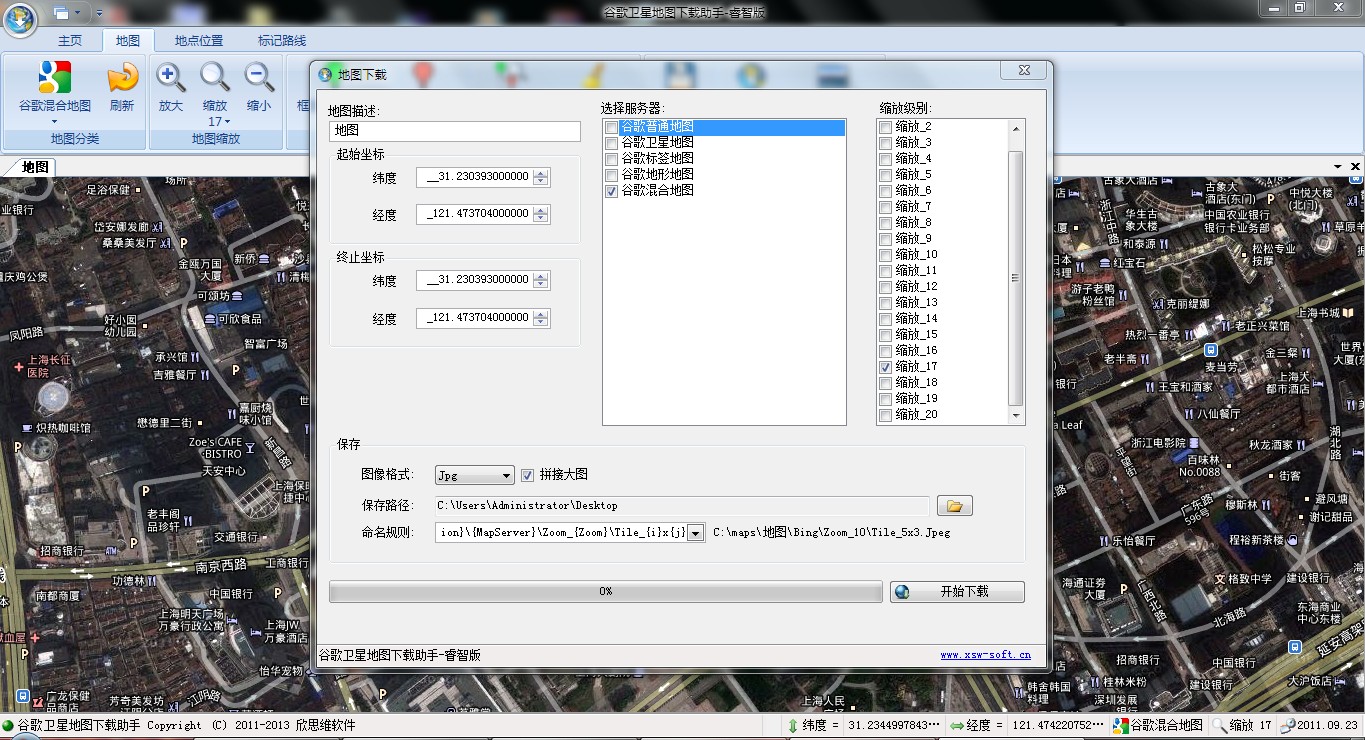Click the 缩放级别 label text
Image resolution: width=1365 pixels, height=740 pixels.
[x=906, y=108]
